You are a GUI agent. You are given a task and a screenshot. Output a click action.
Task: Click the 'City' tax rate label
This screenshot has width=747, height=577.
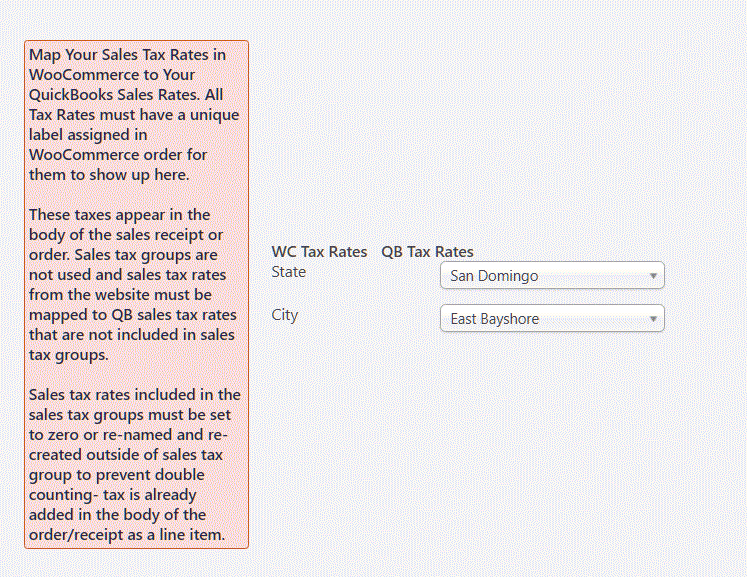click(285, 315)
